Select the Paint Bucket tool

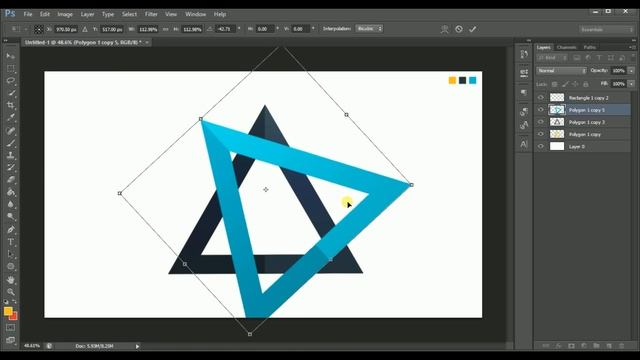coord(11,192)
